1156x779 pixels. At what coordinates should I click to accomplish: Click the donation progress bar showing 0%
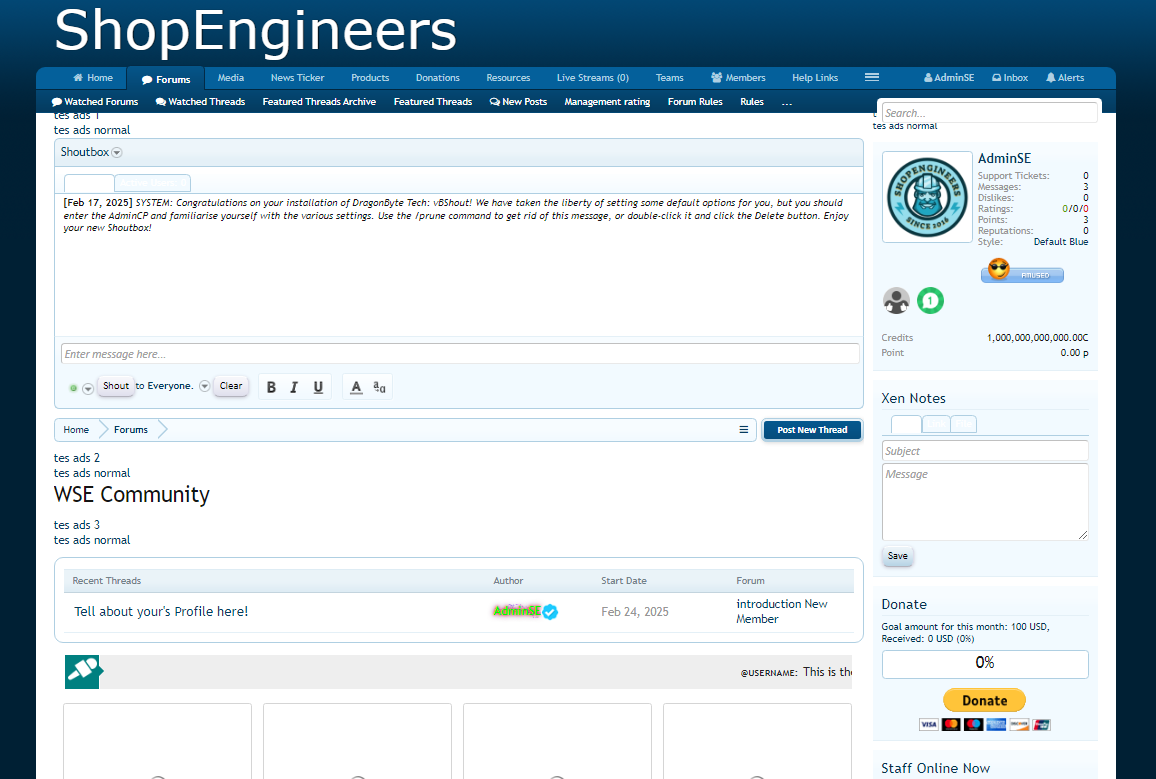[x=985, y=664]
